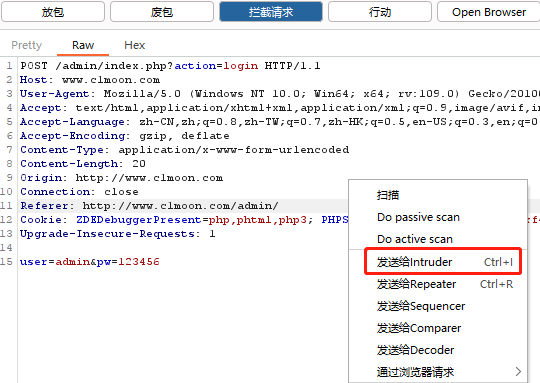The height and width of the screenshot is (383, 540).
Task: Switch to the Raw tab
Action: (83, 45)
